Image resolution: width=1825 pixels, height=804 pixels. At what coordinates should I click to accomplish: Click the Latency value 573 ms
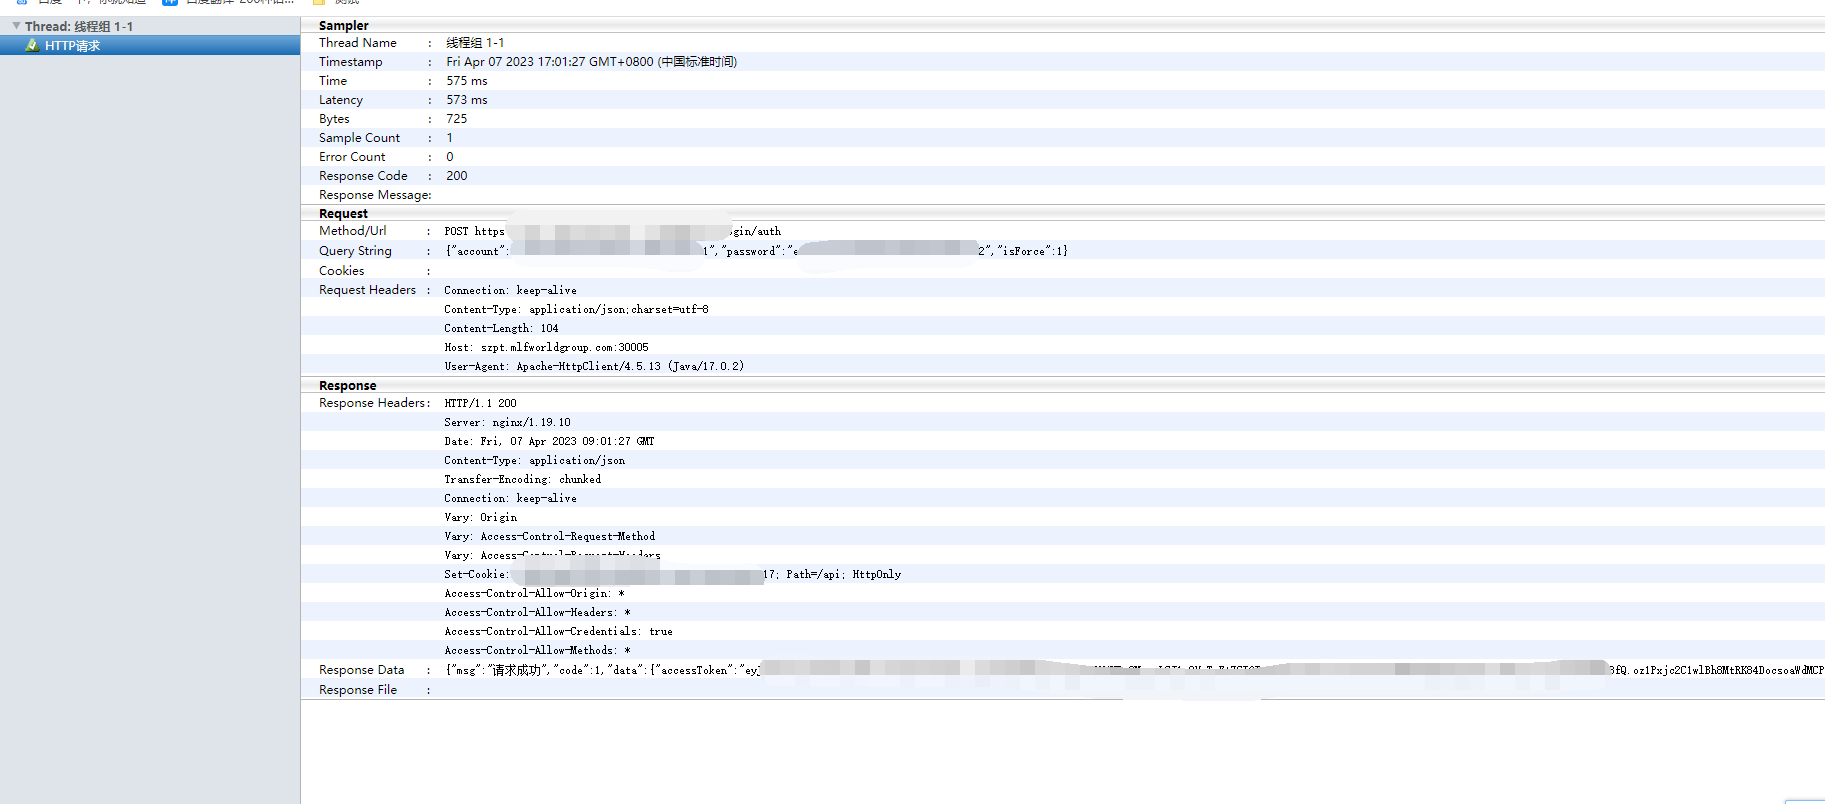tap(466, 100)
